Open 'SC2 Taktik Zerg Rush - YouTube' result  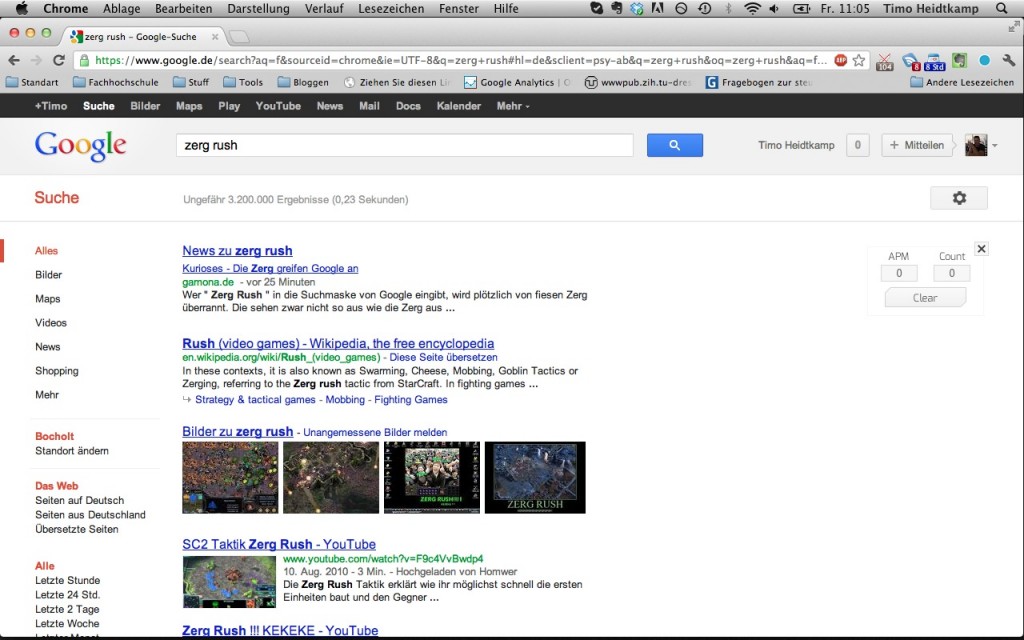pyautogui.click(x=279, y=544)
